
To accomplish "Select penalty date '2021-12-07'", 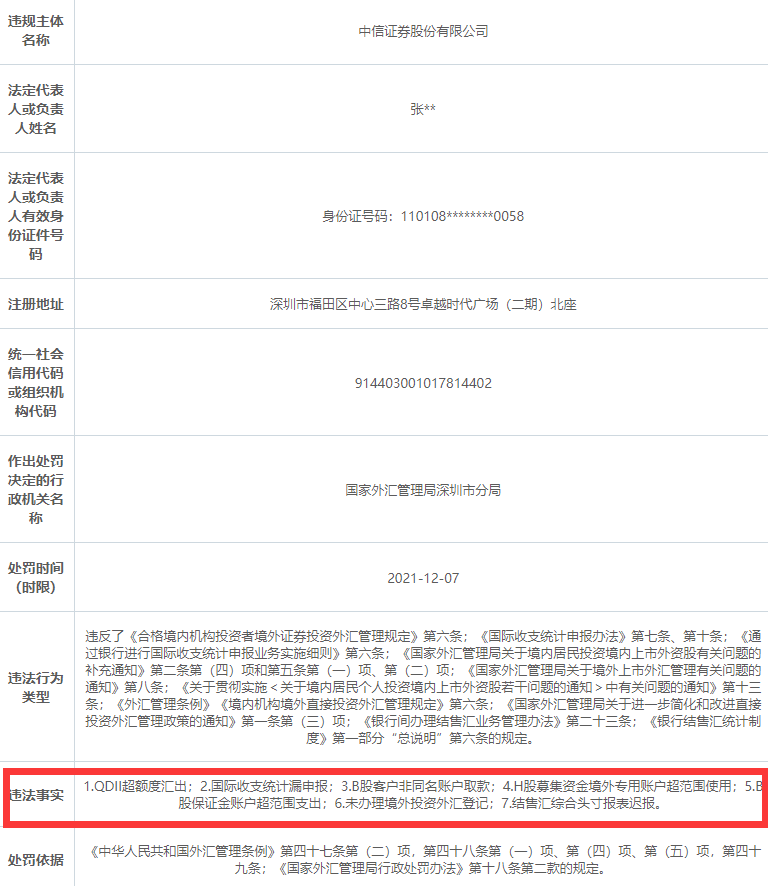I will pyautogui.click(x=423, y=578).
